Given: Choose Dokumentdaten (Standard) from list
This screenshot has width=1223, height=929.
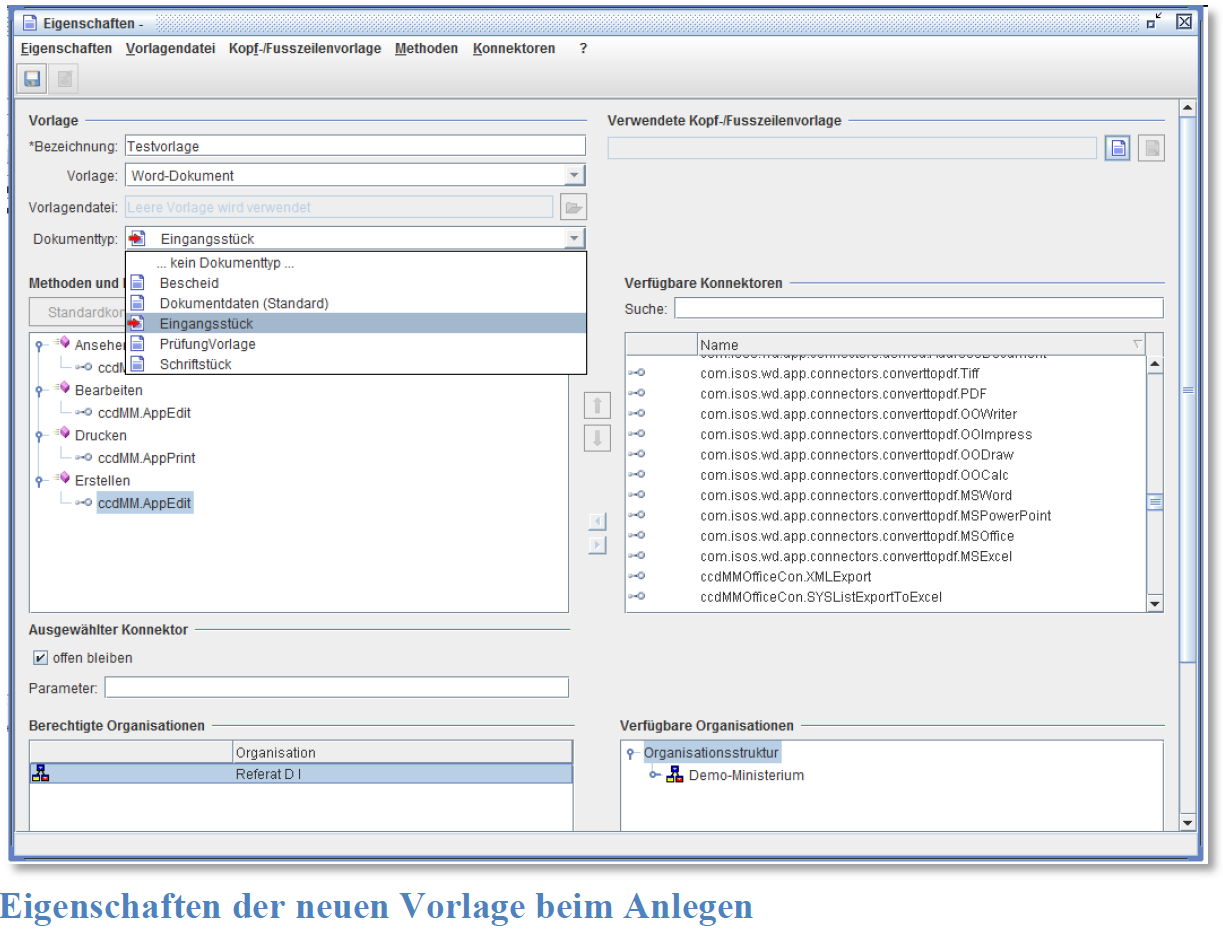Looking at the screenshot, I should click(356, 303).
